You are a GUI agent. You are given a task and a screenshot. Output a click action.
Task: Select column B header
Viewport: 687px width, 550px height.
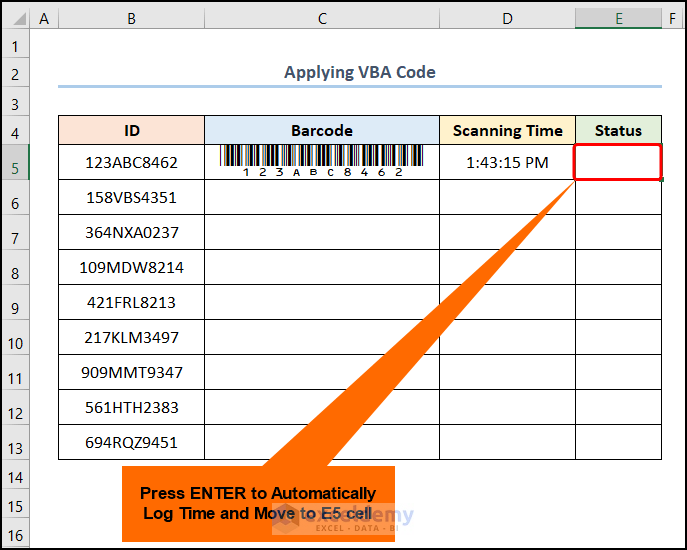click(131, 19)
